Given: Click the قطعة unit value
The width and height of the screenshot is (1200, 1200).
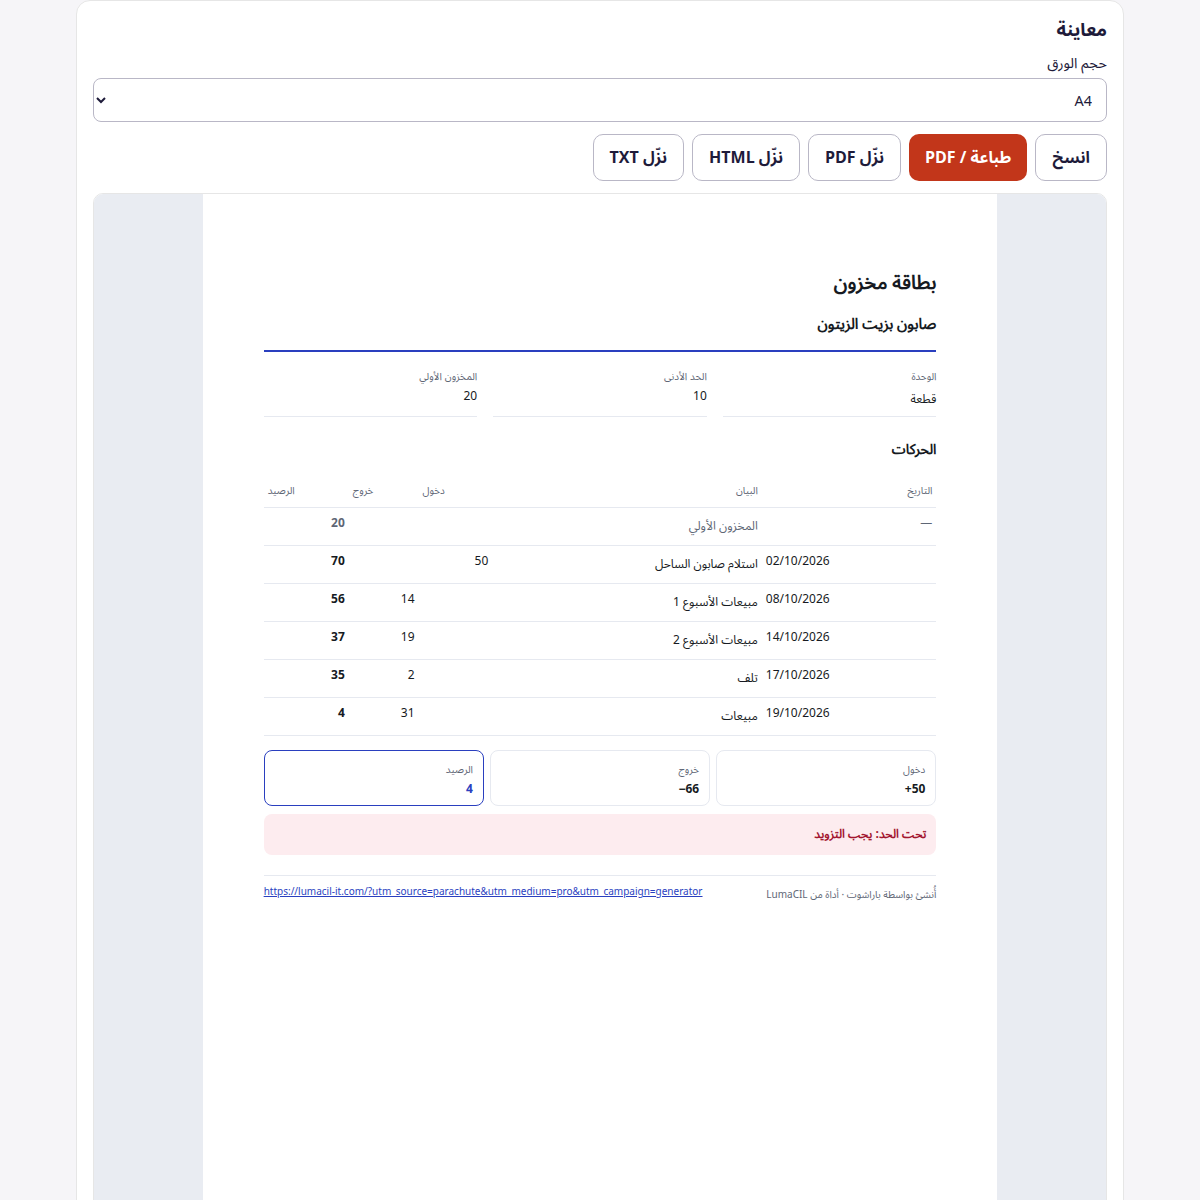Looking at the screenshot, I should pos(923,398).
